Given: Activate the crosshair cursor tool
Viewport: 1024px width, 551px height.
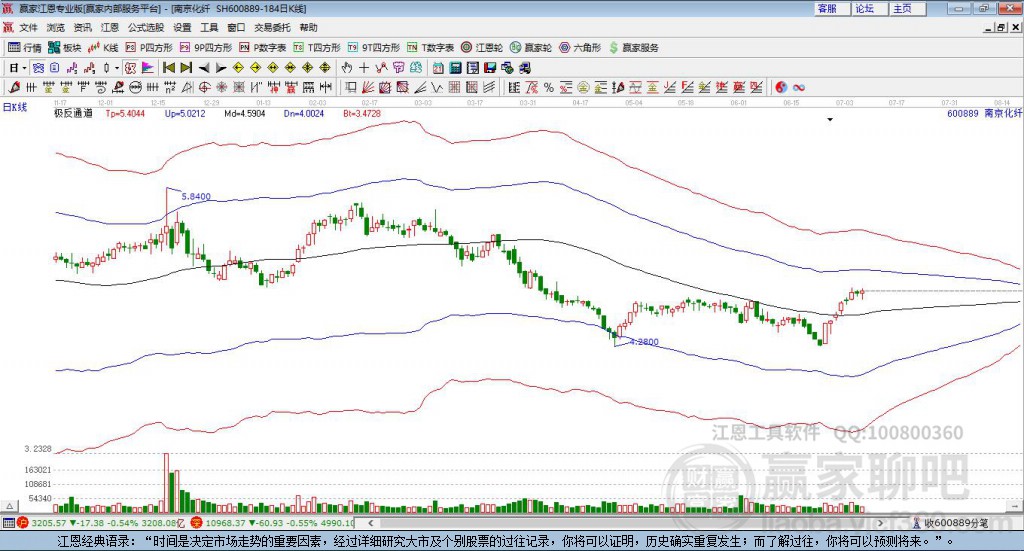Looking at the screenshot, I should click(364, 68).
